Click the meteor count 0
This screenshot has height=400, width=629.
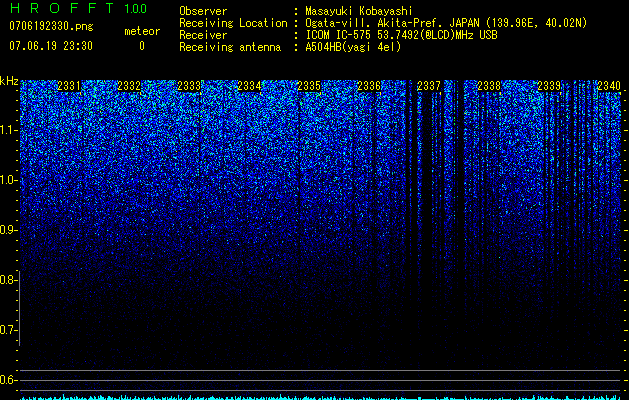coord(142,46)
